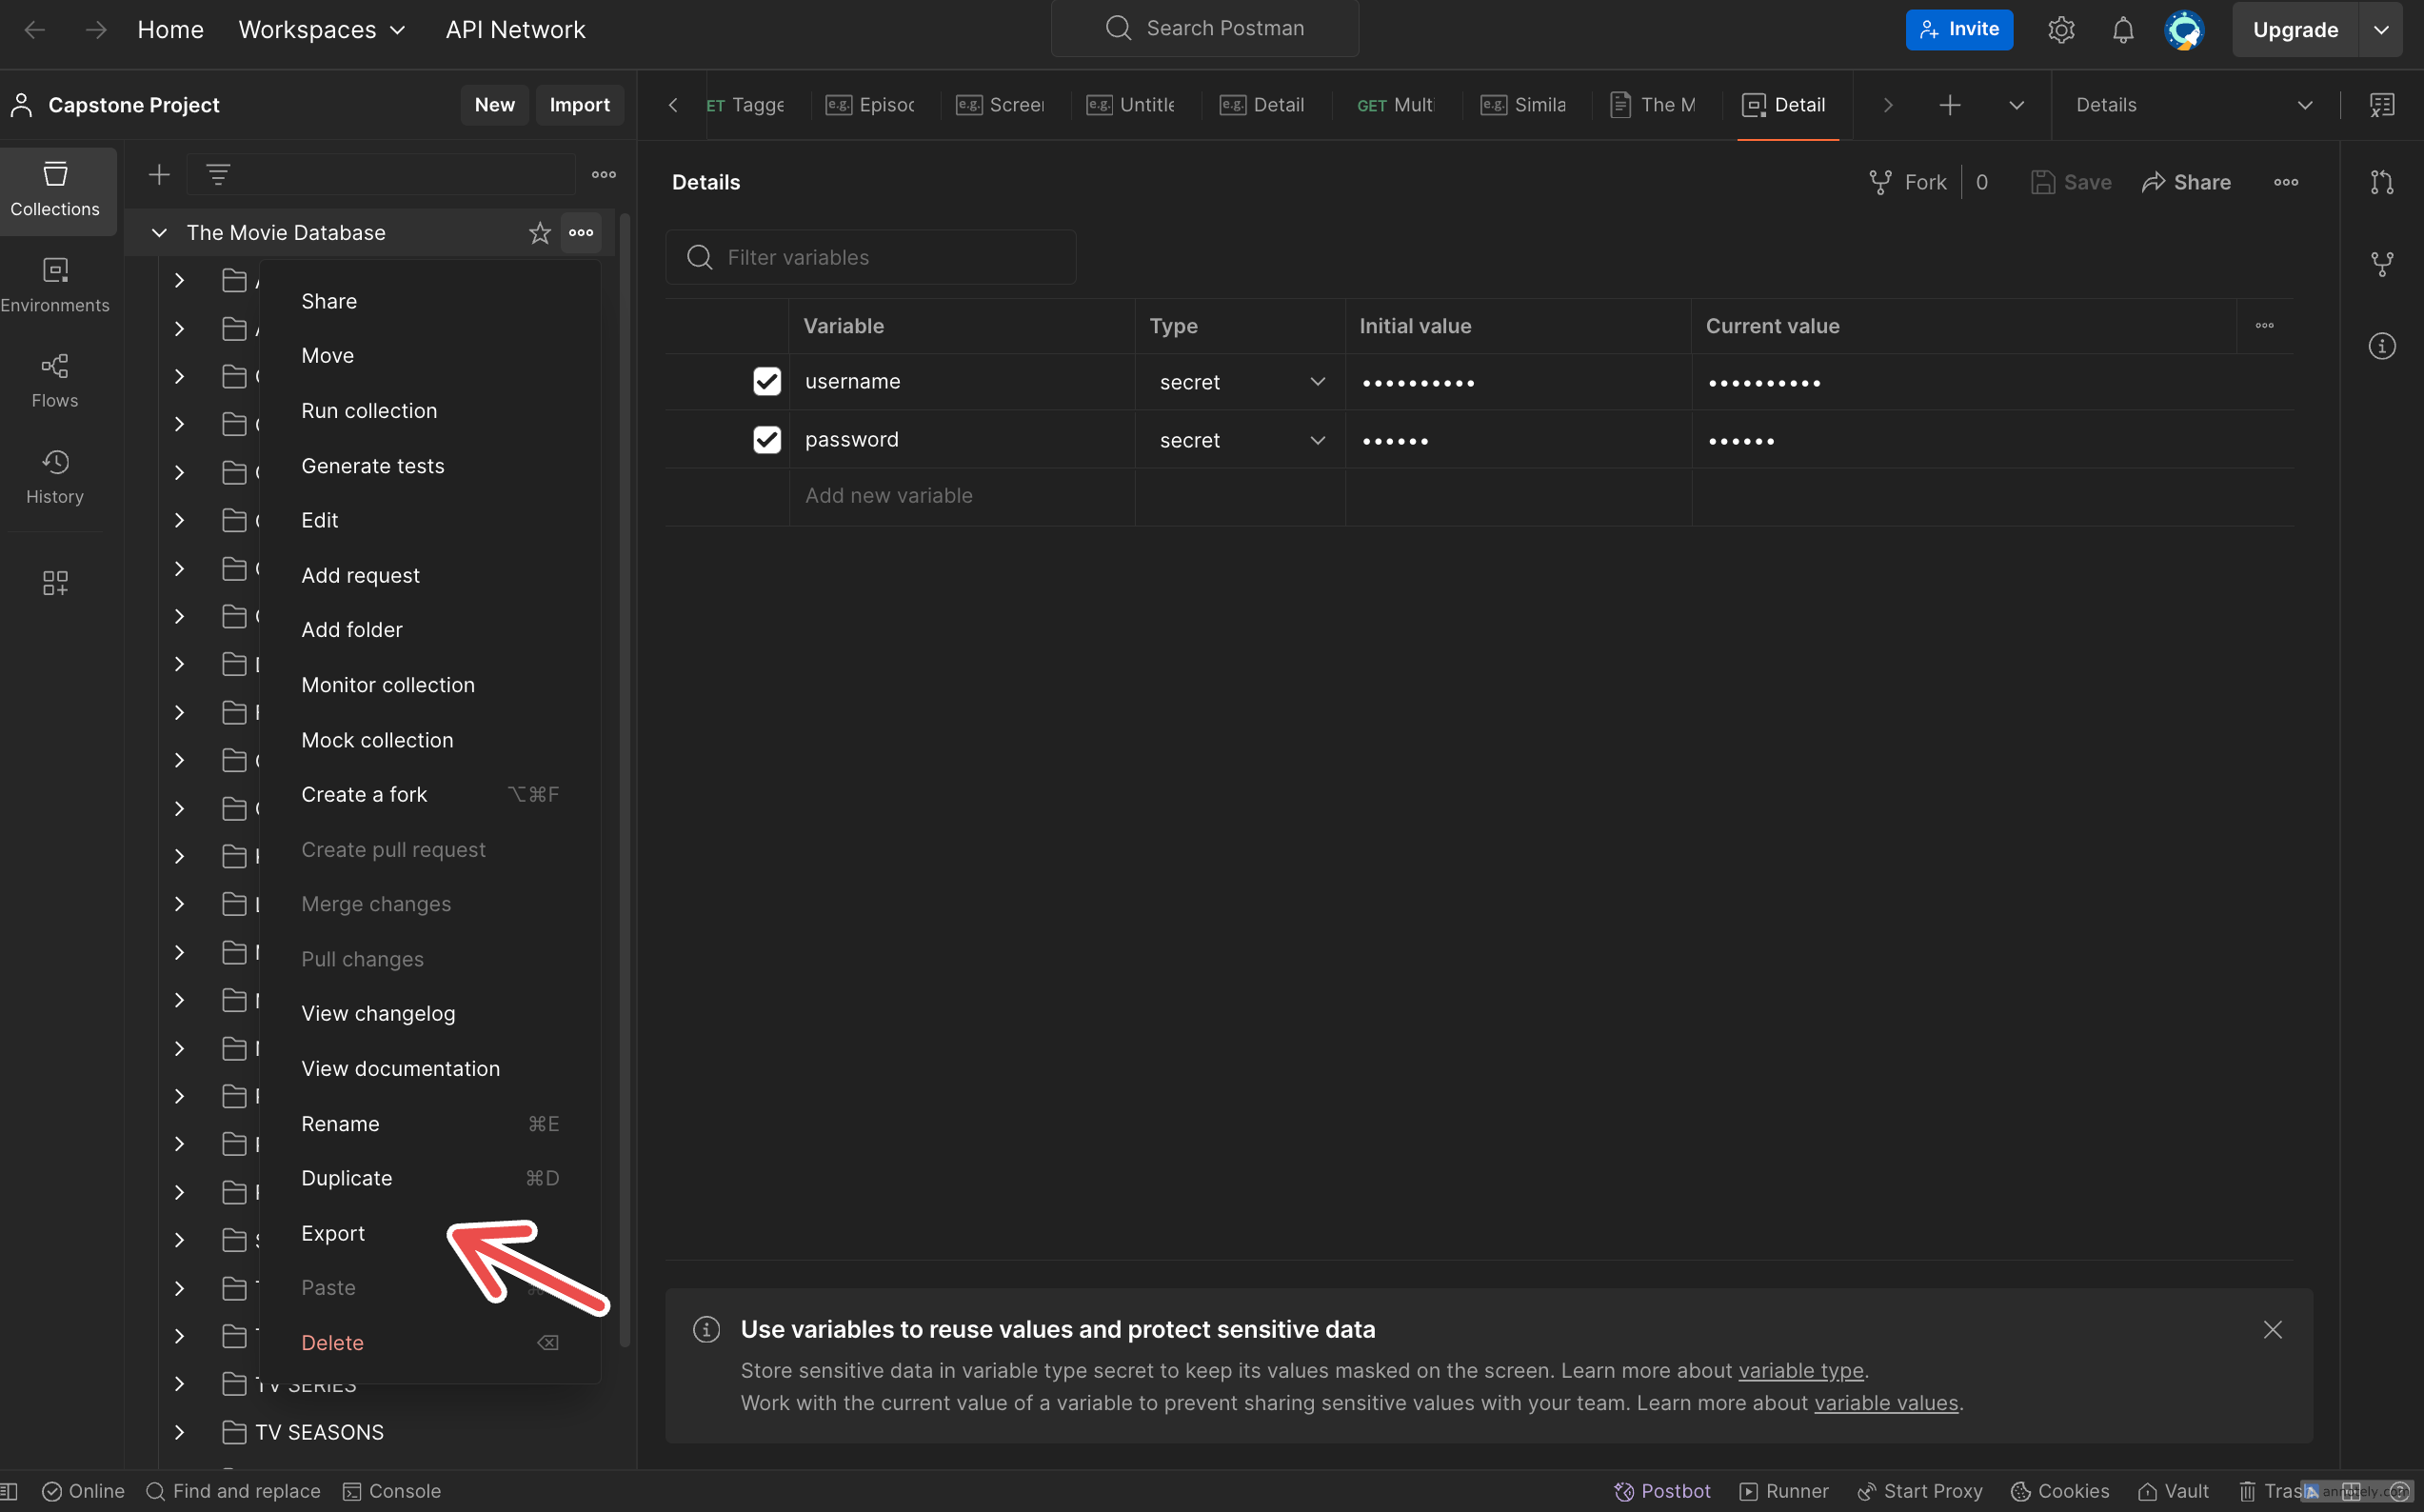Click the Import button
The width and height of the screenshot is (2424, 1512).
pos(579,105)
